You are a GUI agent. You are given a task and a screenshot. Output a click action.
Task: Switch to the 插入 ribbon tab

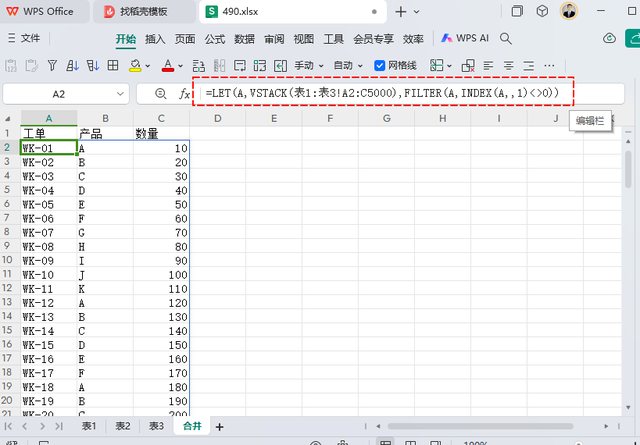tap(155, 39)
